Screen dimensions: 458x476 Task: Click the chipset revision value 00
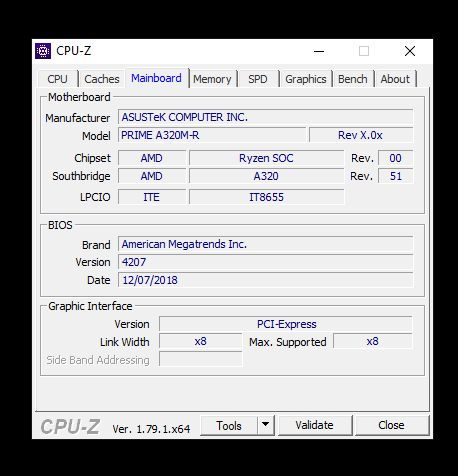[x=396, y=158]
